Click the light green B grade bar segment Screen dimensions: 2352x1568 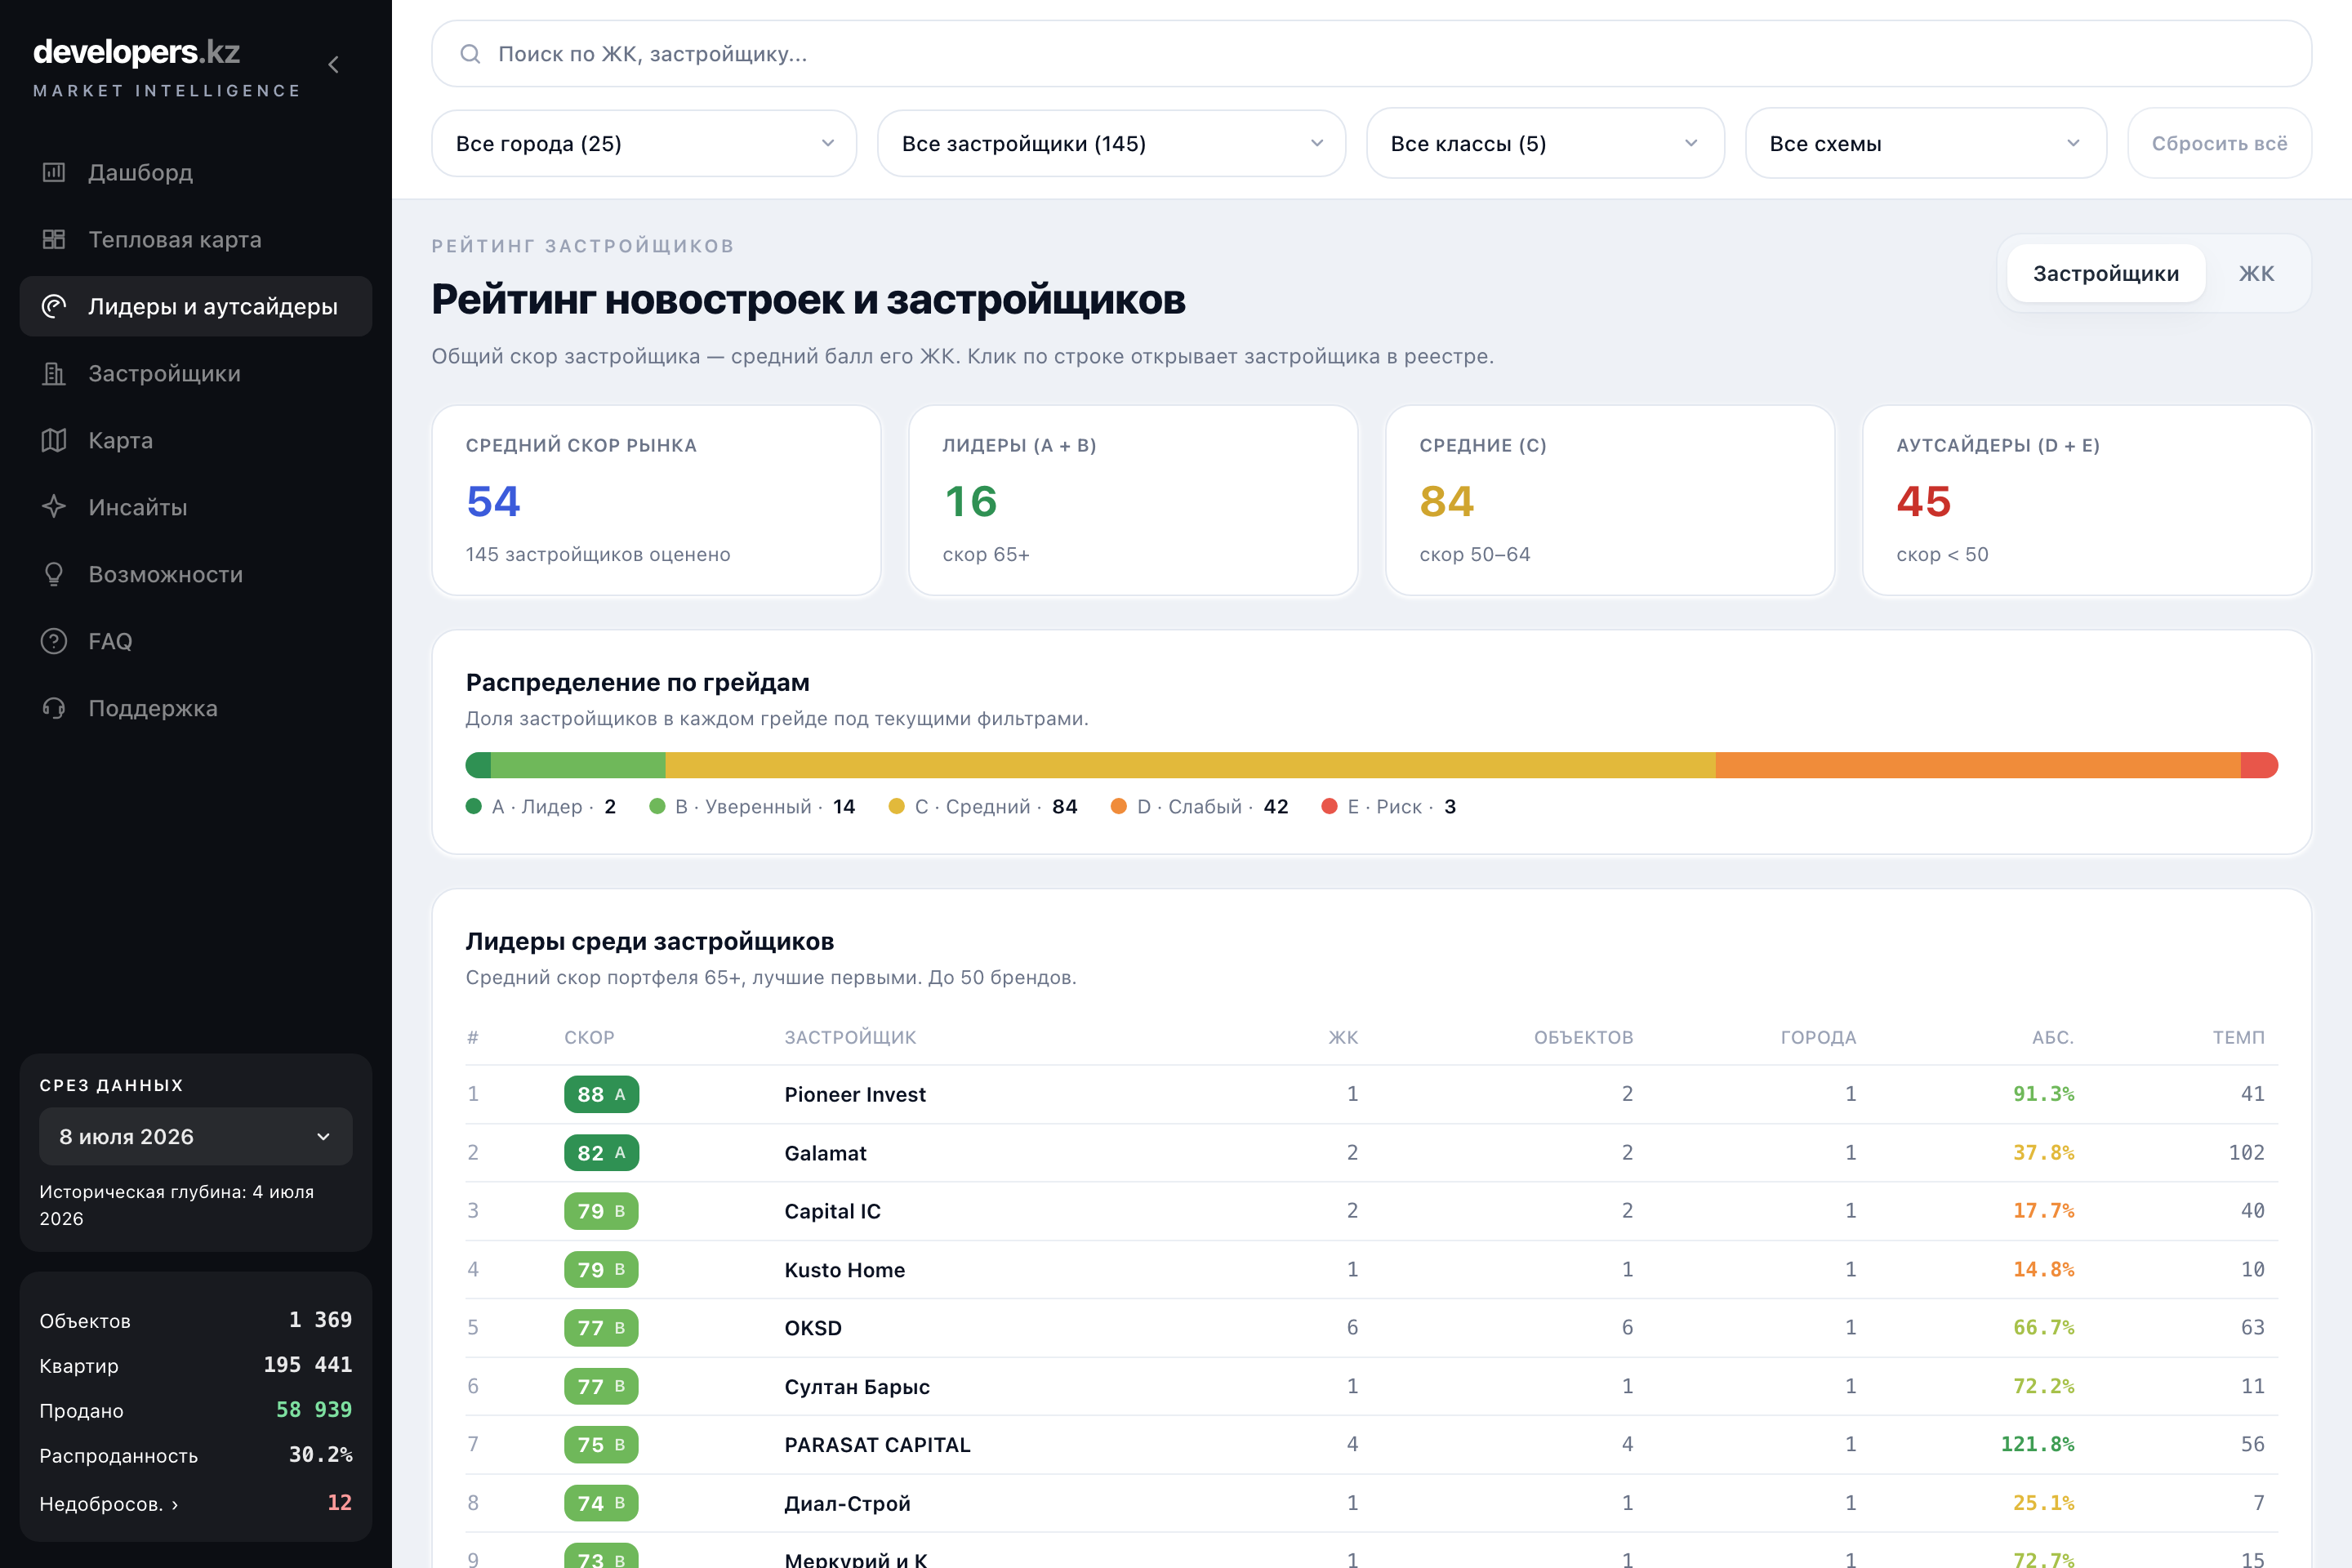578,765
